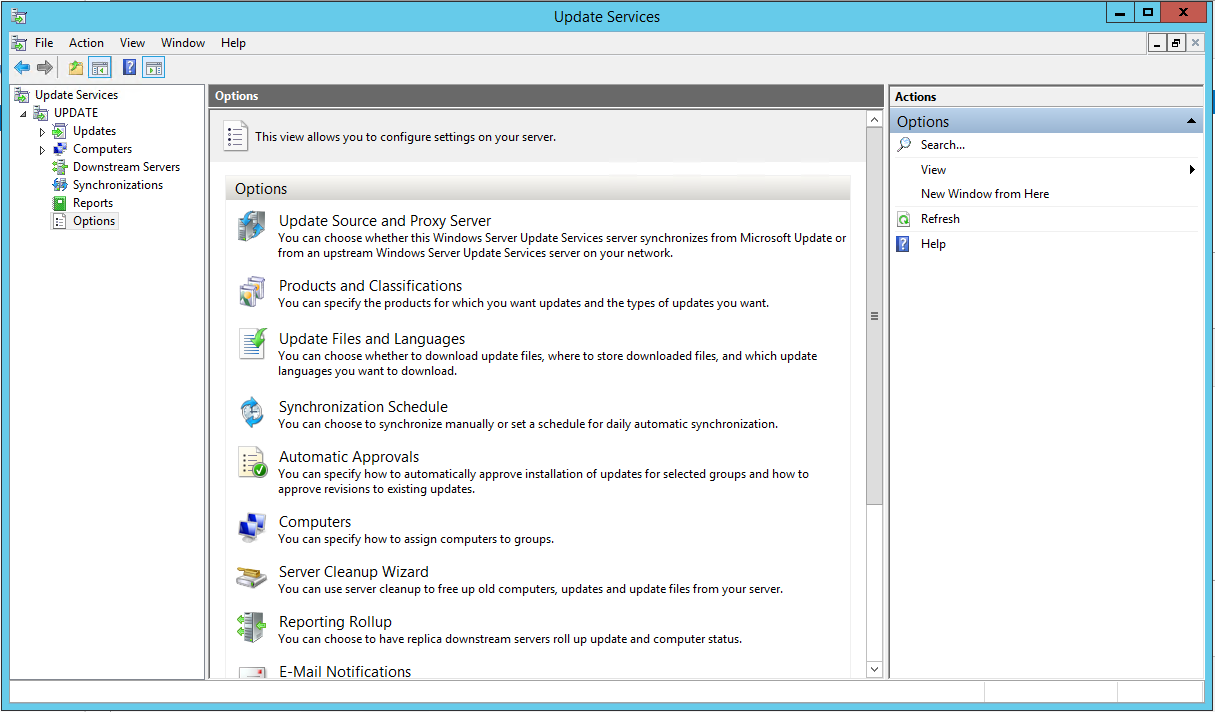Viewport: 1215px width, 712px height.
Task: Open the Action menu
Action: point(86,43)
